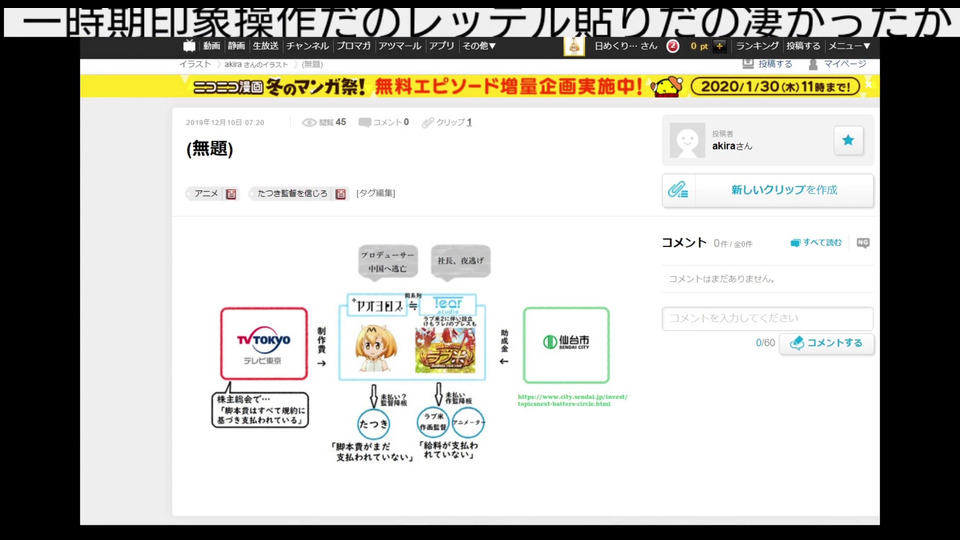The height and width of the screenshot is (540, 960).
Task: Open the 静画 menu item
Action: [x=236, y=46]
